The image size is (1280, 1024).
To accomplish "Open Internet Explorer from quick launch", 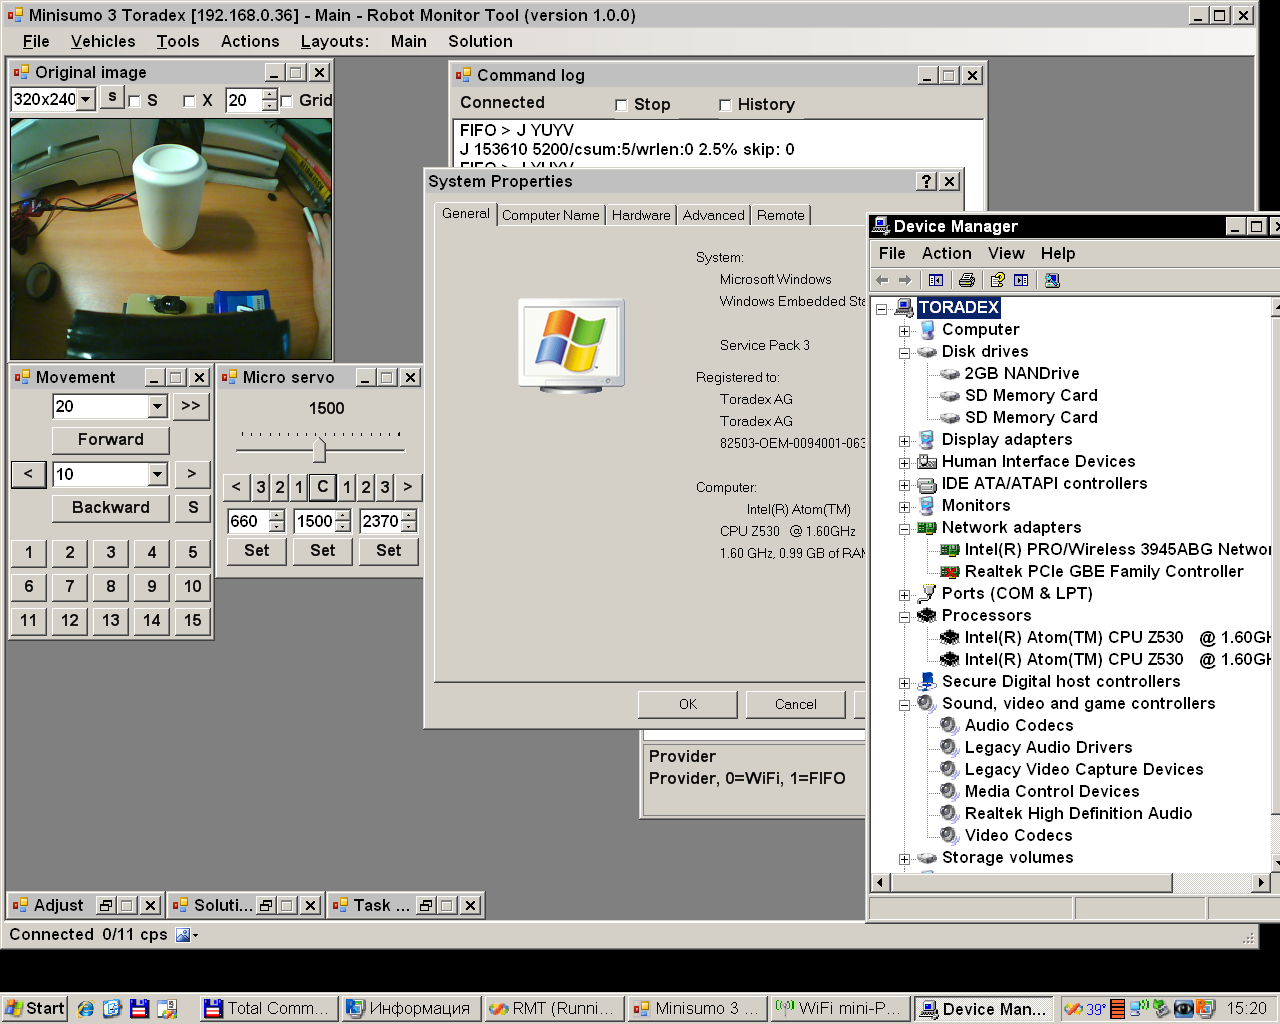I will click(86, 1008).
